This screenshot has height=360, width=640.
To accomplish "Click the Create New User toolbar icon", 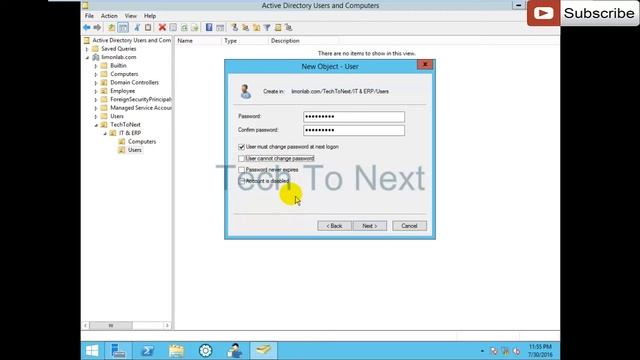I will tap(234, 27).
